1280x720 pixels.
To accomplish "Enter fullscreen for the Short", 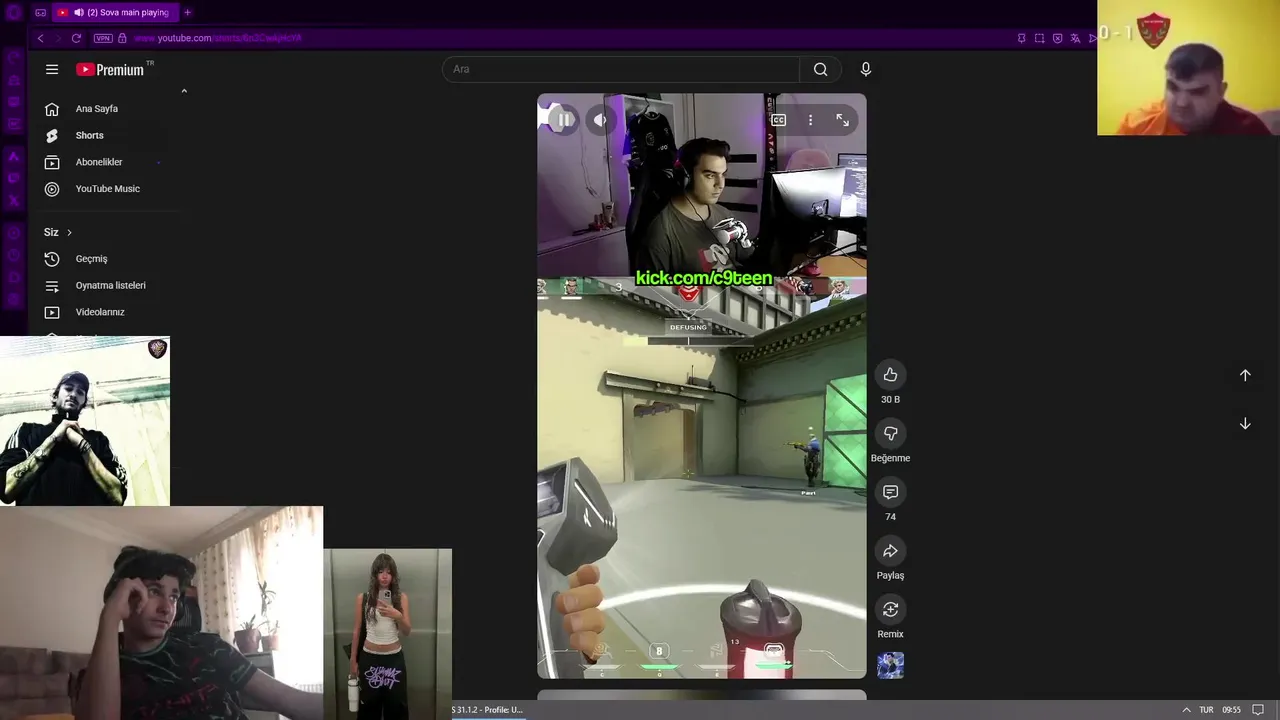I will (x=842, y=120).
